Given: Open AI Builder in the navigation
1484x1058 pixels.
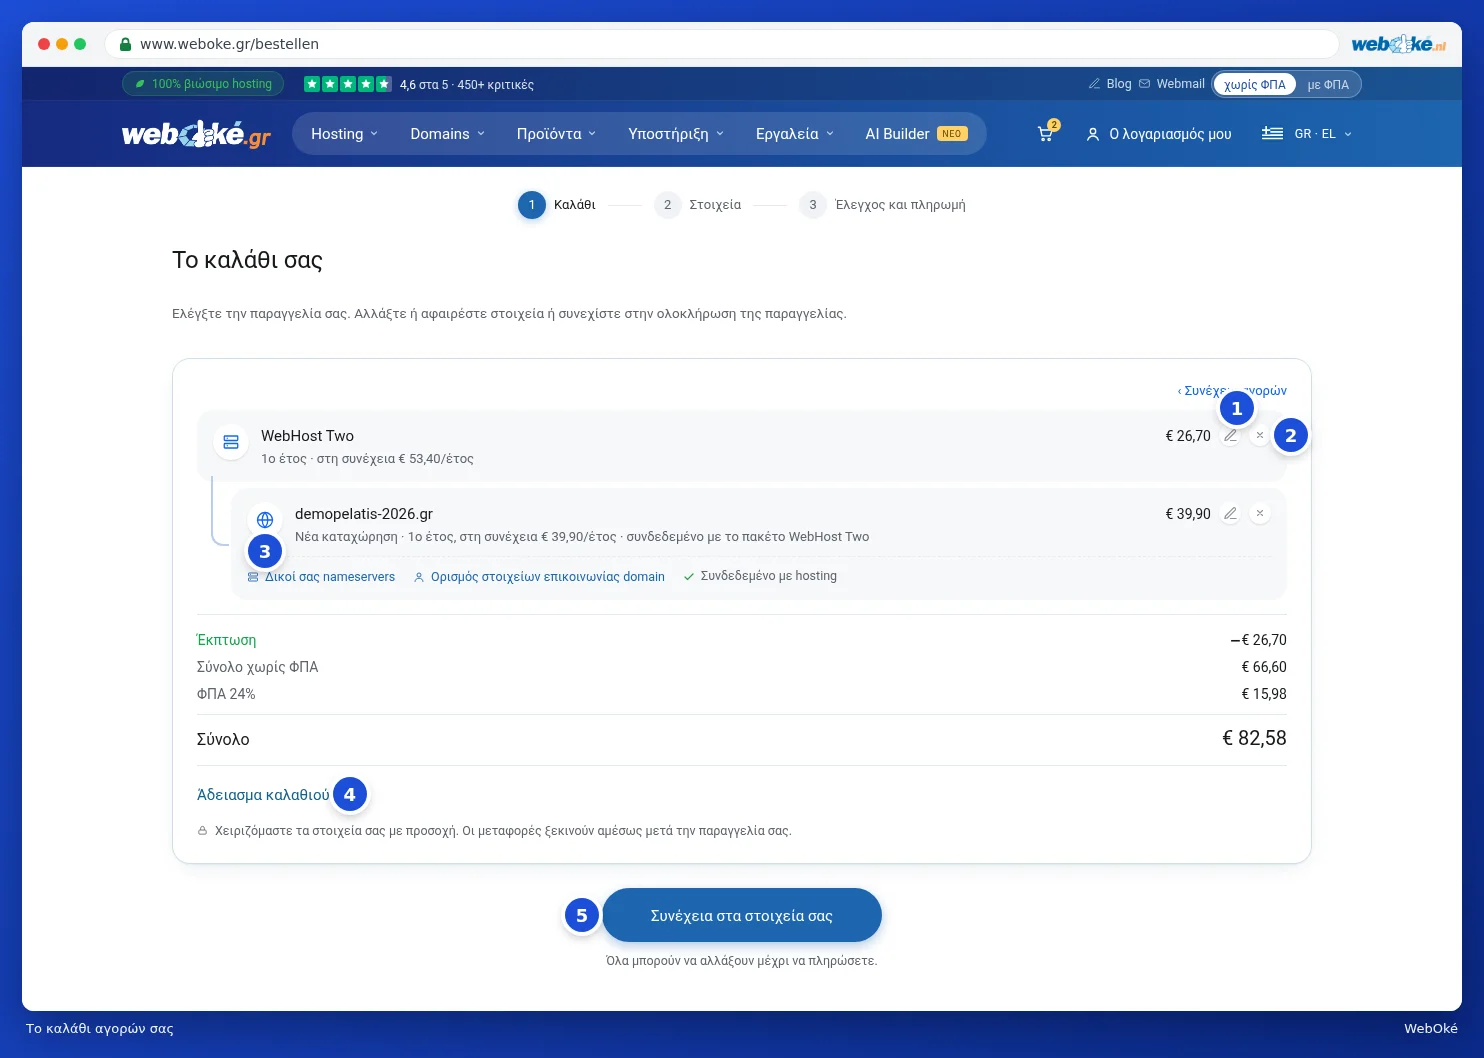Looking at the screenshot, I should [916, 134].
